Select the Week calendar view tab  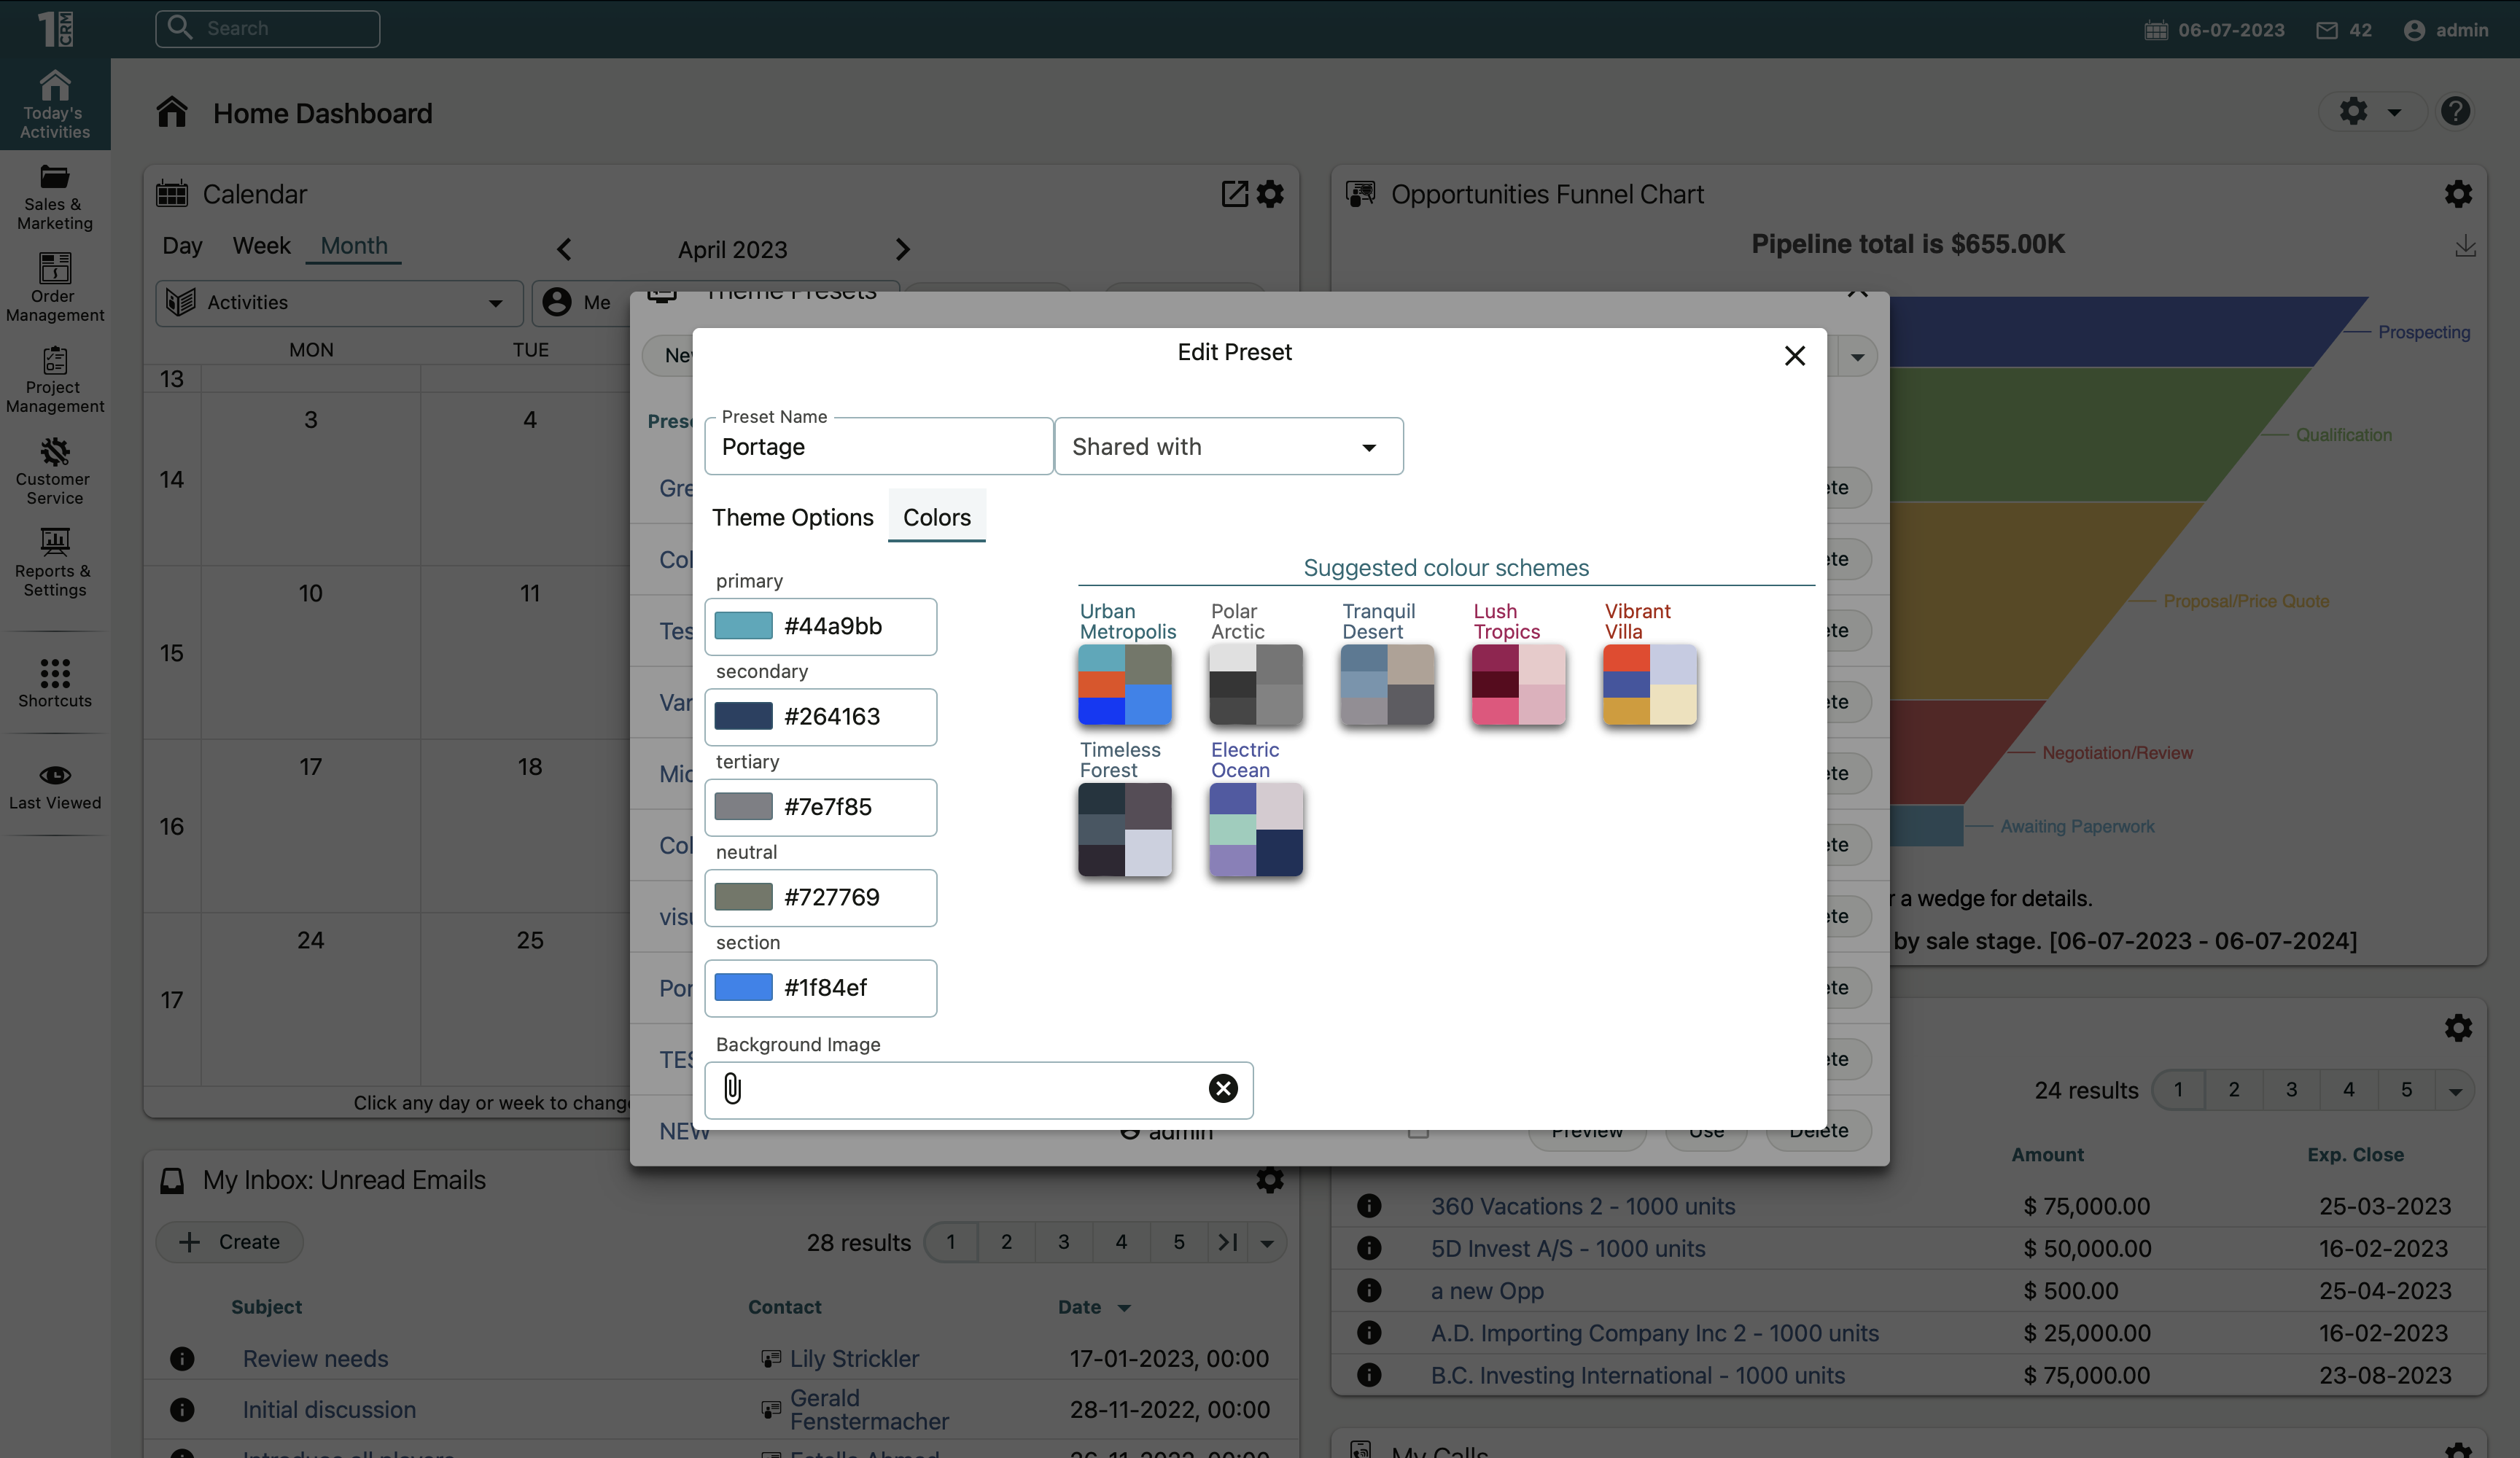tap(261, 246)
